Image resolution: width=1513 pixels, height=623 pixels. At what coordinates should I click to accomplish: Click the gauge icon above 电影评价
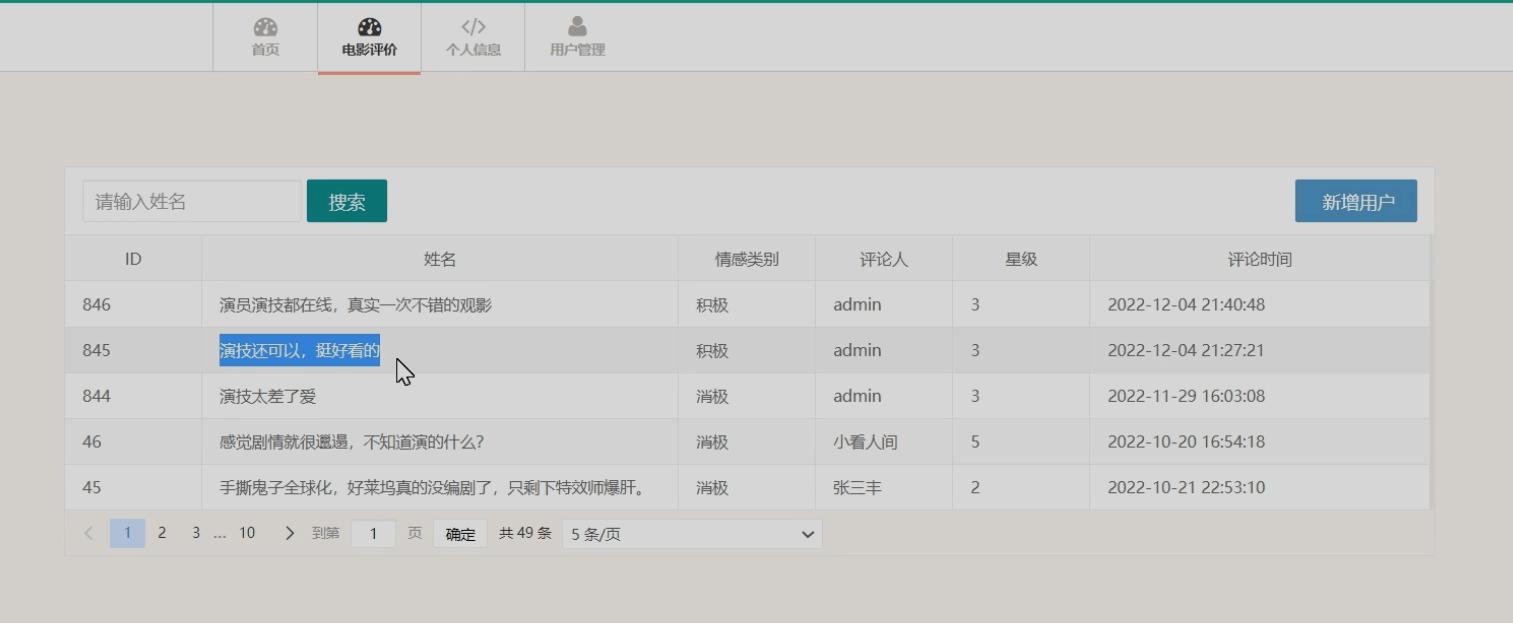tap(369, 27)
